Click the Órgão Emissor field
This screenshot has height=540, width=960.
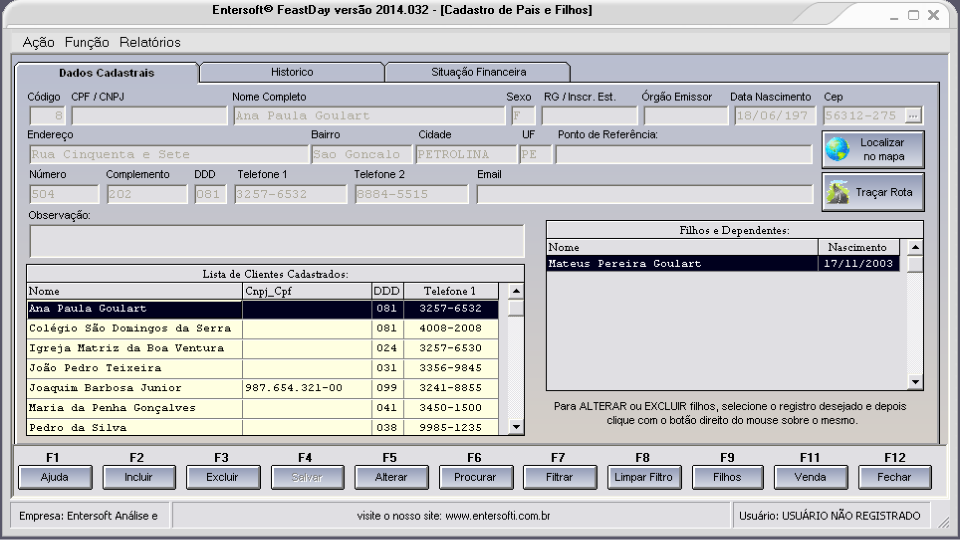pos(686,116)
